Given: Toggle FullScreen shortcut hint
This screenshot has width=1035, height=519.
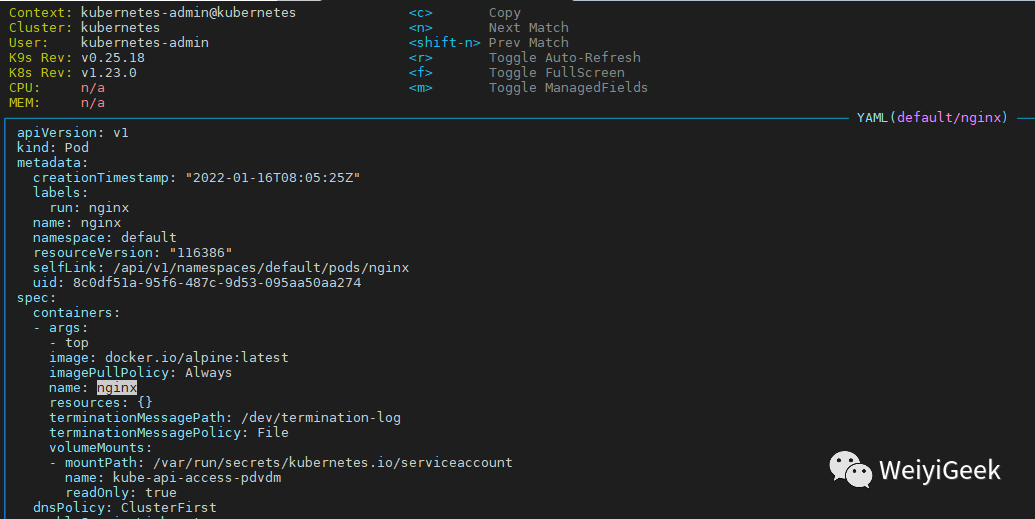Looking at the screenshot, I should [556, 73].
